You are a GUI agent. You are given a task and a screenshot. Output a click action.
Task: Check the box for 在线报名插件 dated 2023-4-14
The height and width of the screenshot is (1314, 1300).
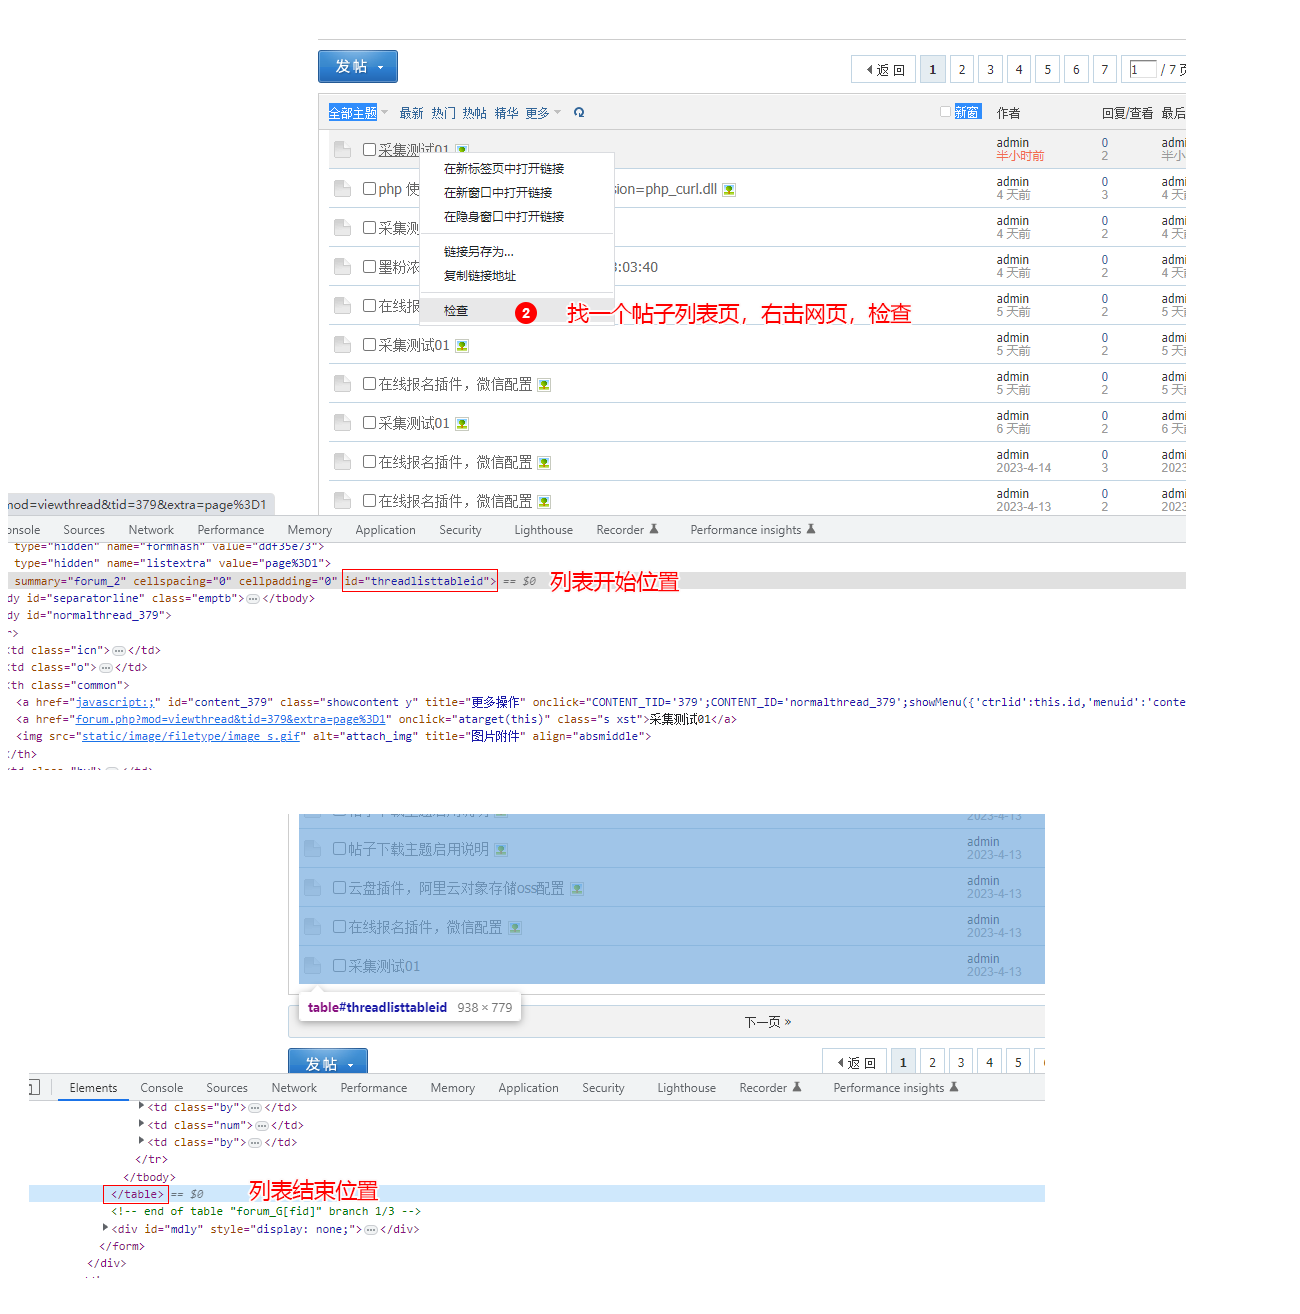pyautogui.click(x=369, y=461)
